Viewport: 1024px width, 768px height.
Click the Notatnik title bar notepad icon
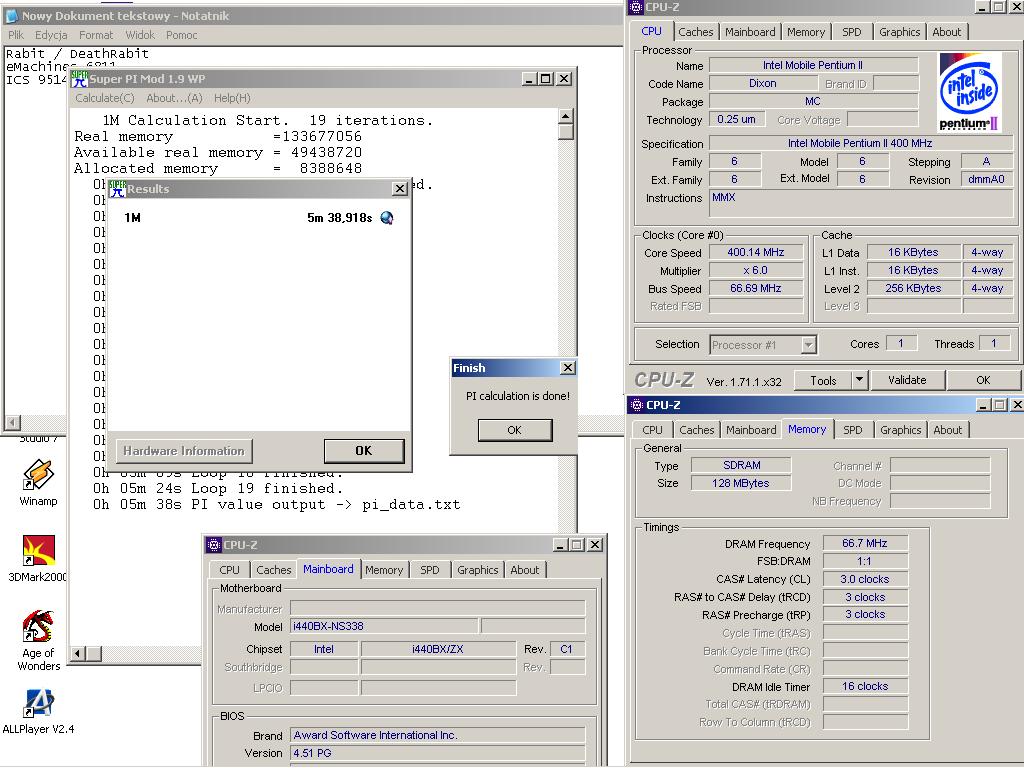pos(11,16)
